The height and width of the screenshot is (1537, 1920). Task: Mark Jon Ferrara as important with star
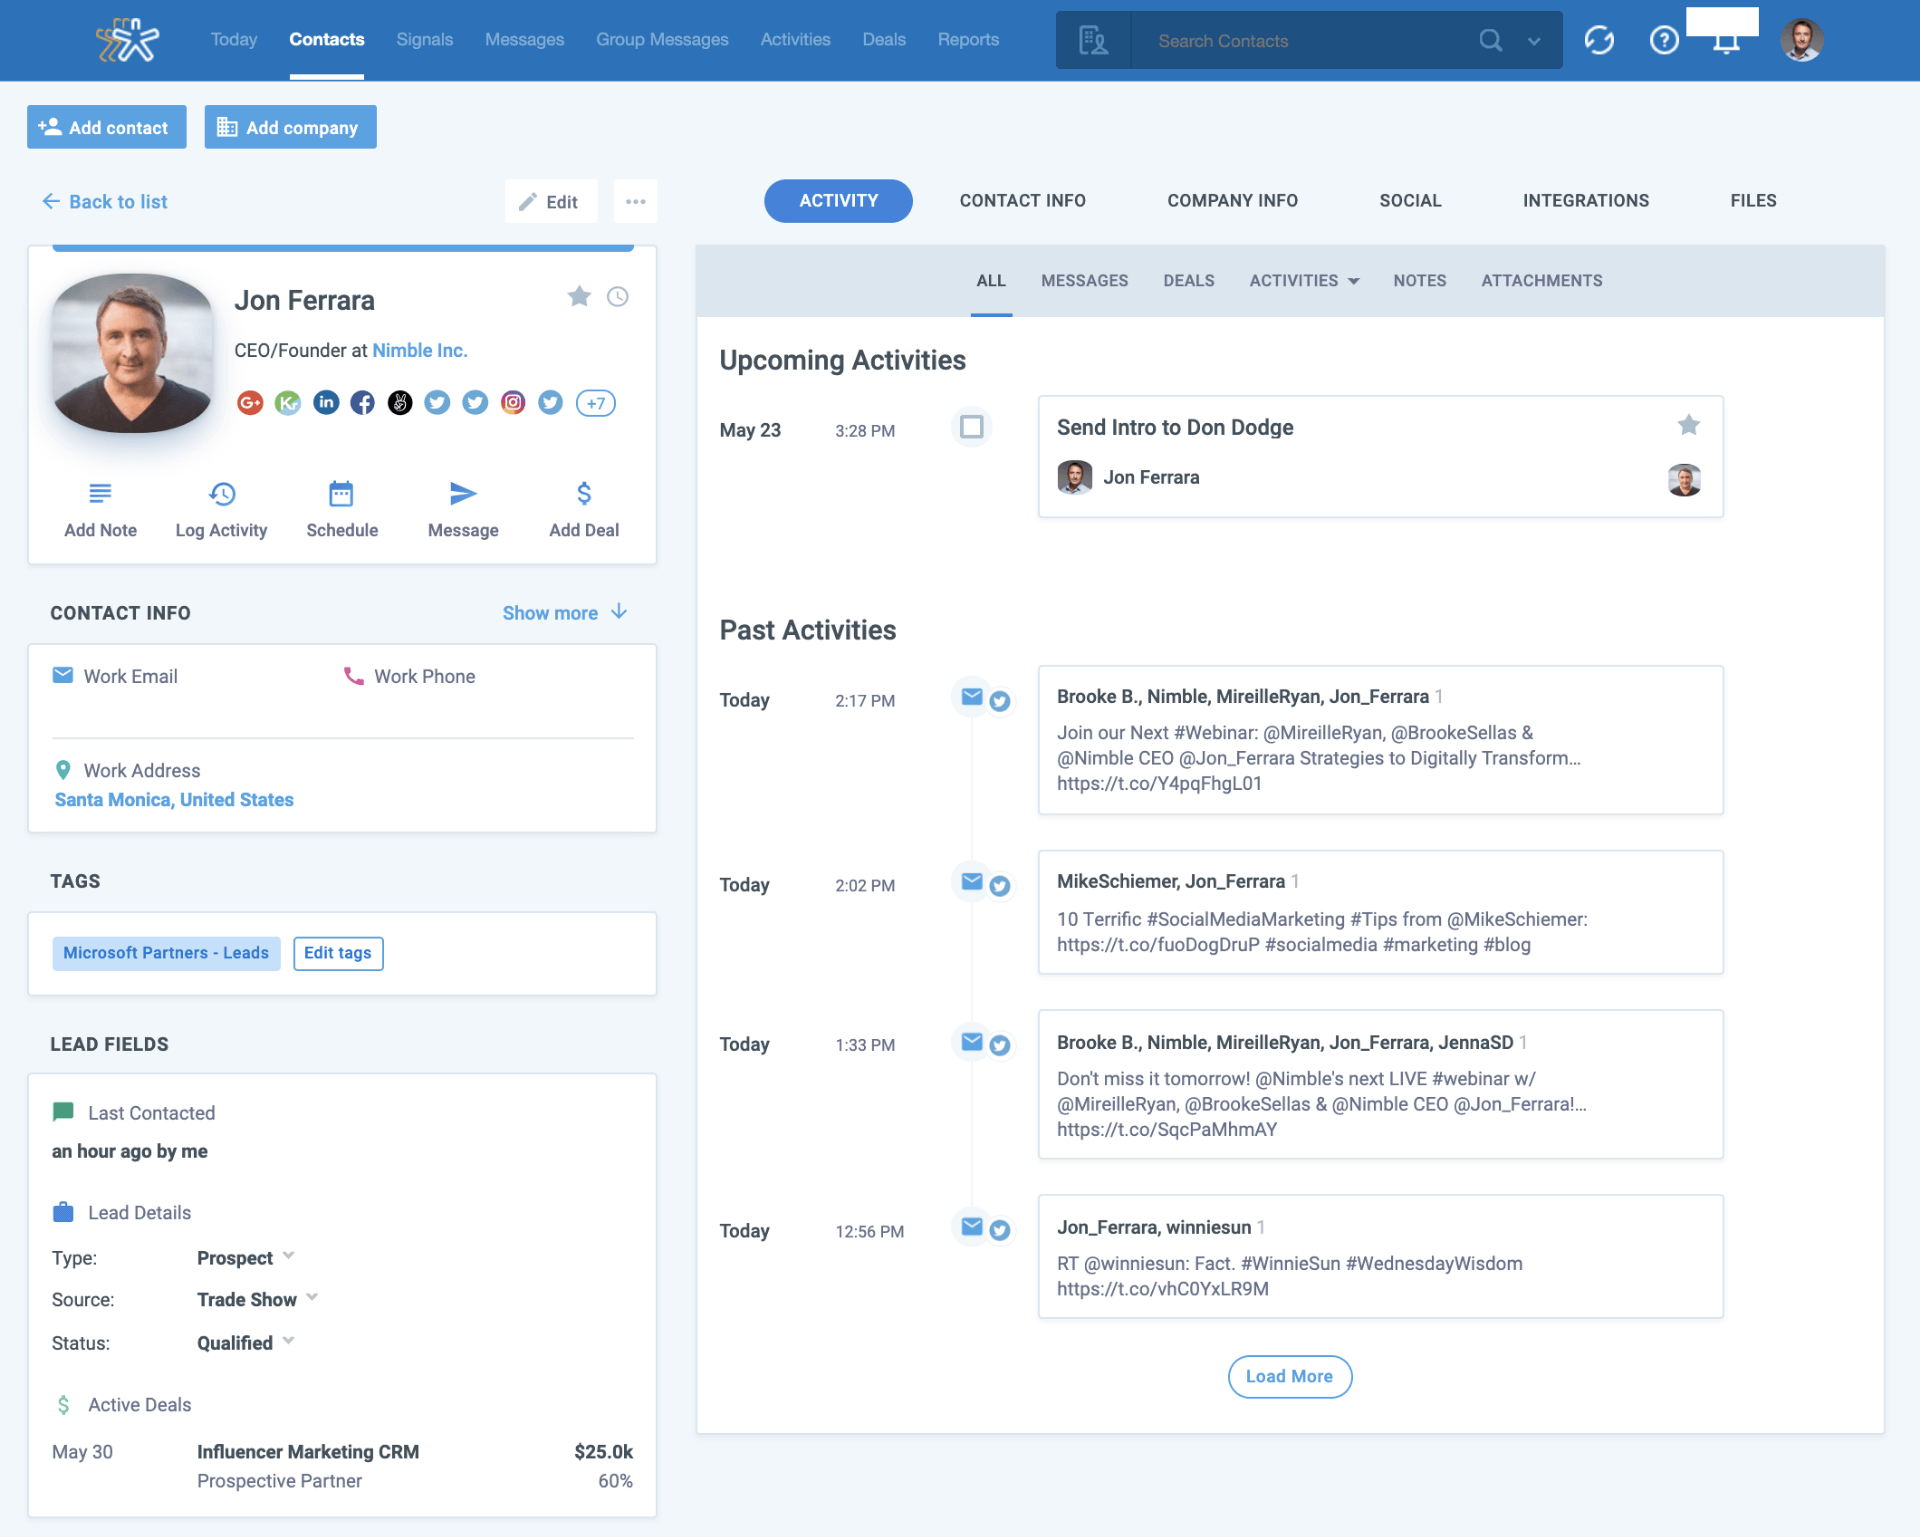(579, 296)
